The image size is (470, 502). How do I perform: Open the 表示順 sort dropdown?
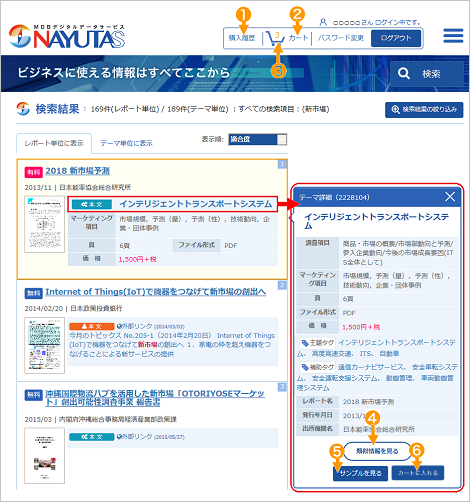point(258,139)
